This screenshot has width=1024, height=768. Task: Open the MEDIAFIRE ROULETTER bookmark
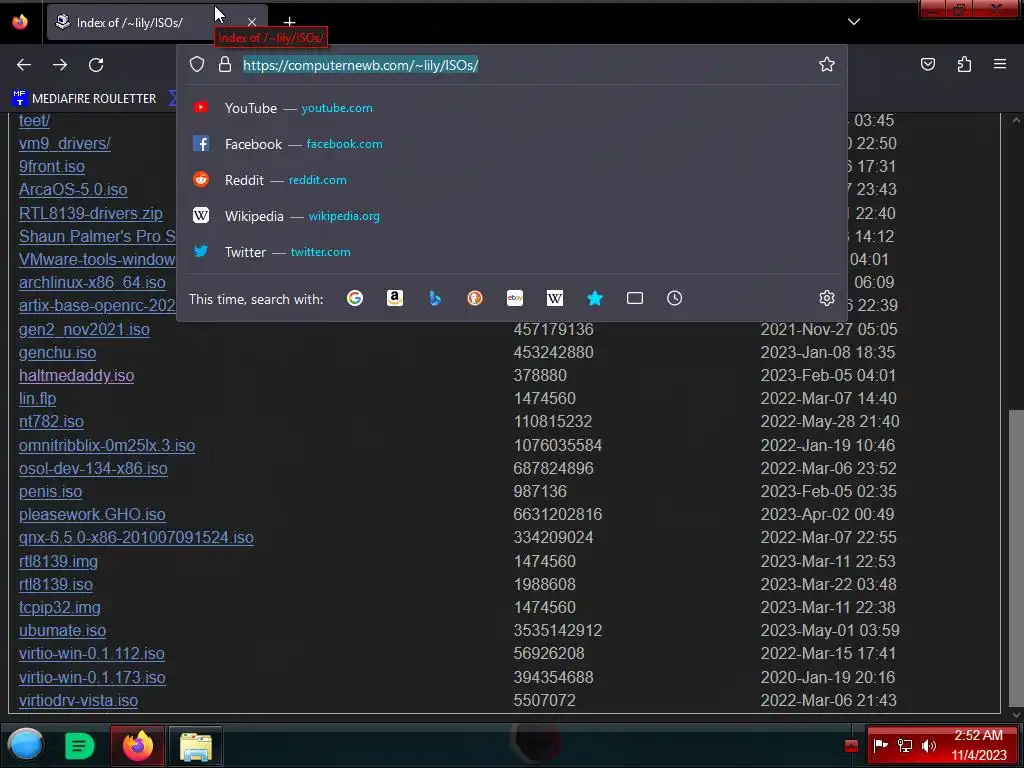pyautogui.click(x=85, y=99)
